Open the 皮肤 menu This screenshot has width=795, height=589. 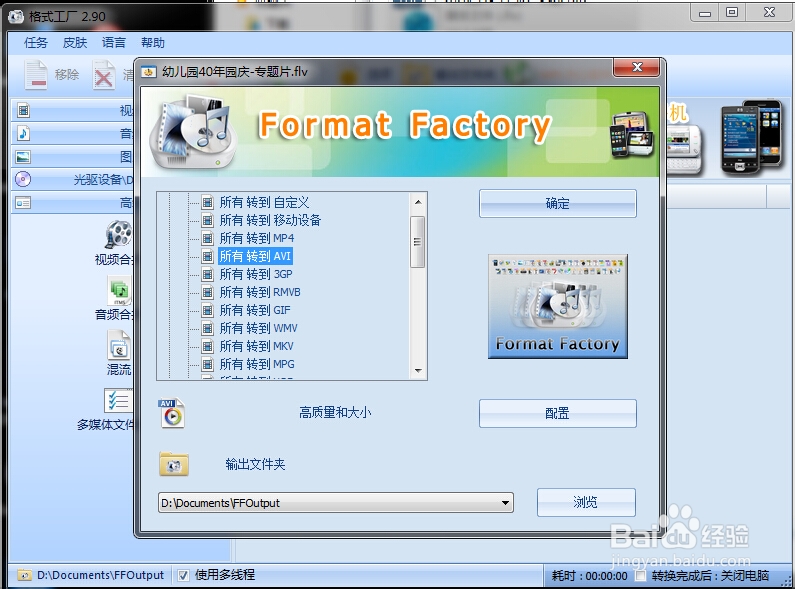[75, 43]
